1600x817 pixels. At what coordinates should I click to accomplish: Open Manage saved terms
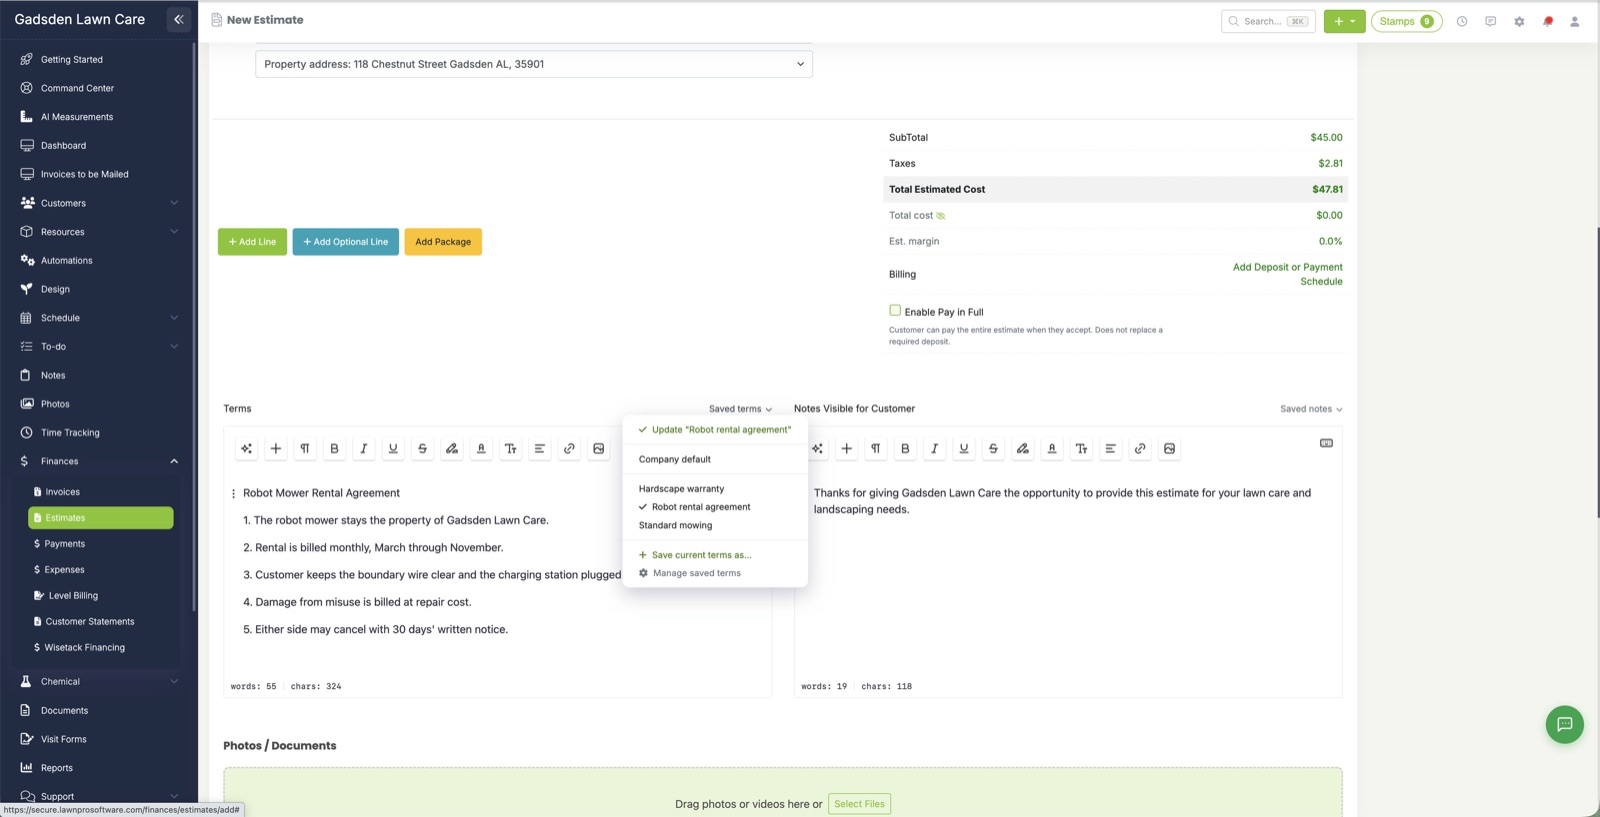pyautogui.click(x=690, y=573)
